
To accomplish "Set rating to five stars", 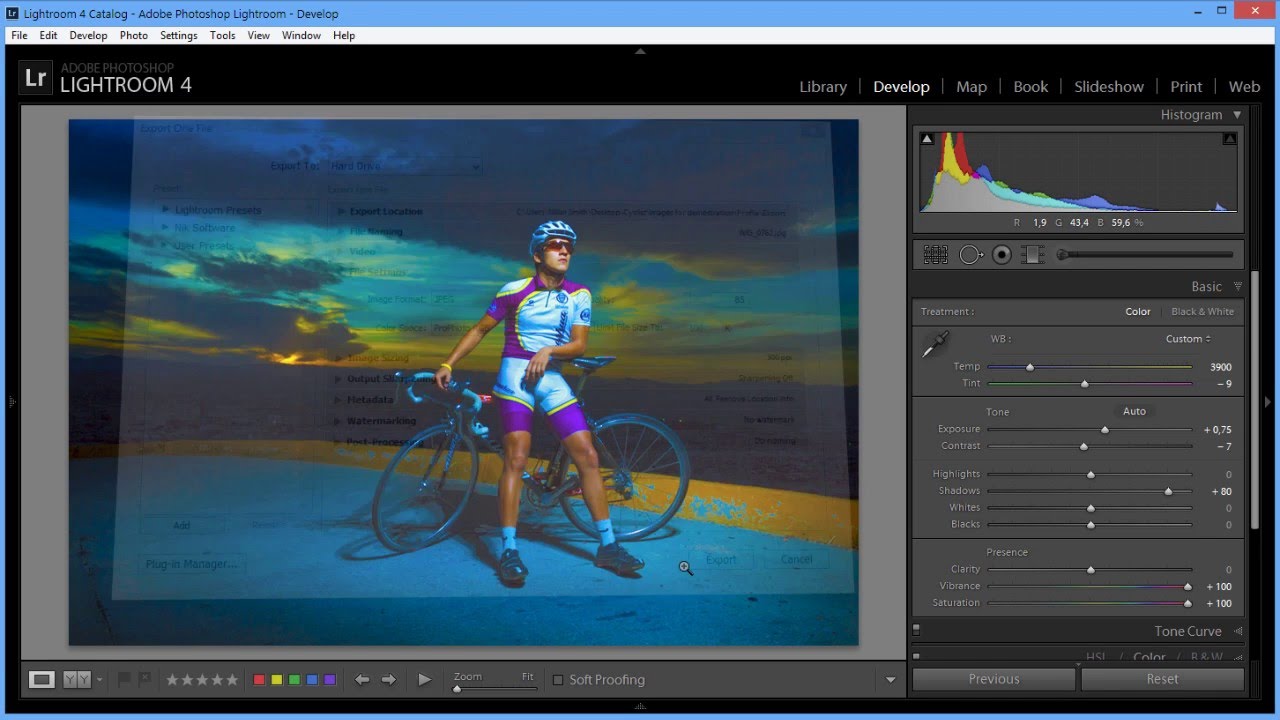I will [232, 680].
